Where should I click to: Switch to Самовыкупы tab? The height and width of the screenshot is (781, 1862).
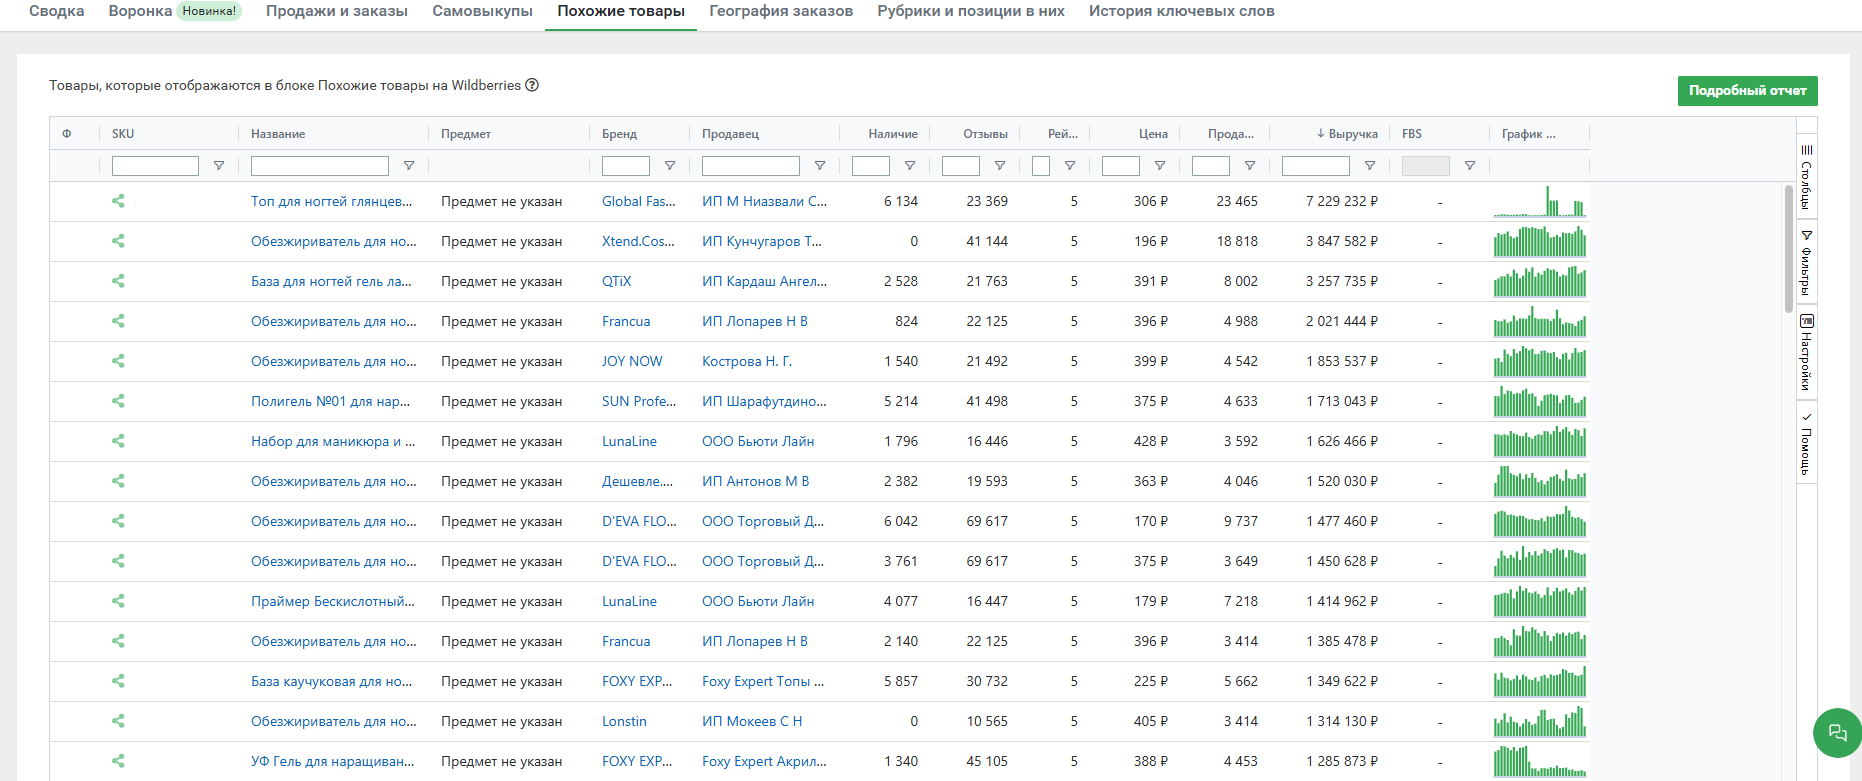click(x=482, y=11)
